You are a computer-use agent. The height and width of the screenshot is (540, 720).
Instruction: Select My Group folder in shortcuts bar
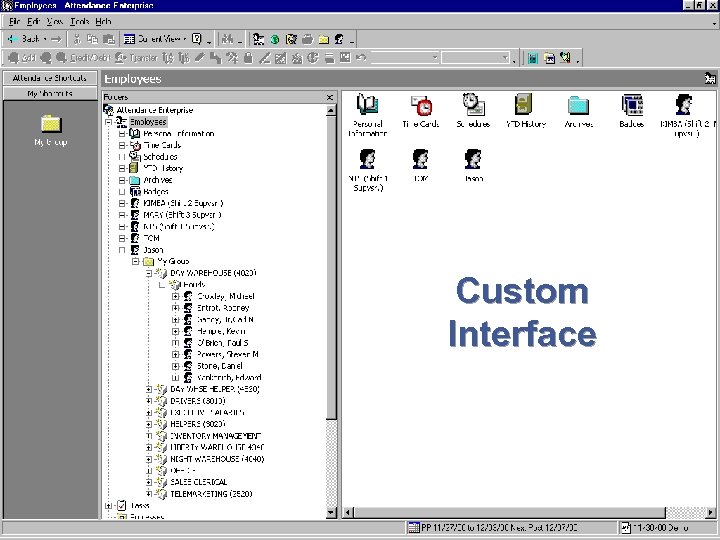(51, 124)
